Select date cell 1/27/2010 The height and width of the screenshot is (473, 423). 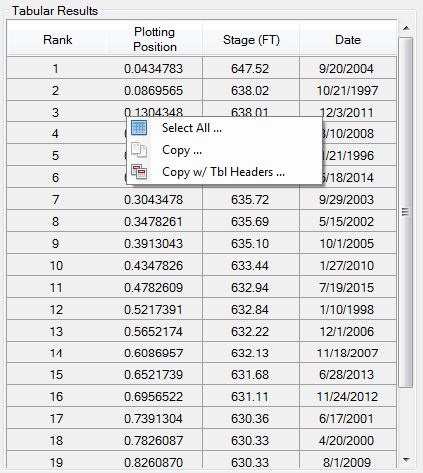[348, 265]
